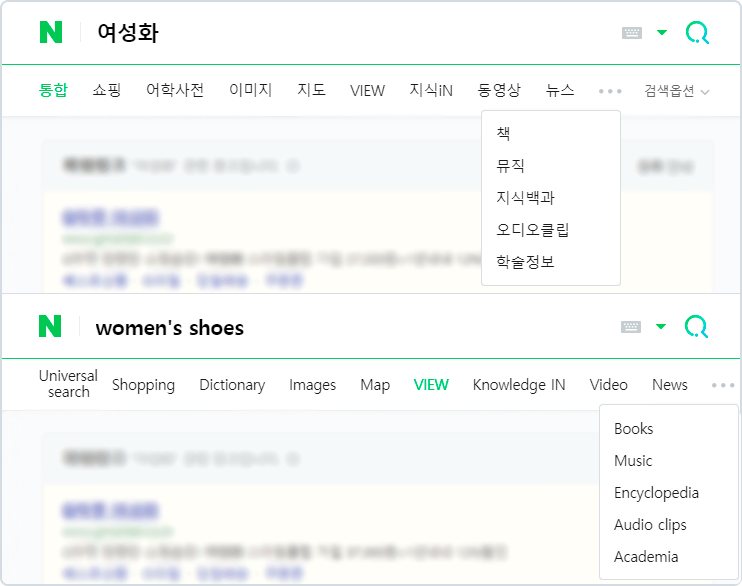Select the VIEW tab in the Korean tab bar
Screen dimensions: 742x586
(367, 90)
